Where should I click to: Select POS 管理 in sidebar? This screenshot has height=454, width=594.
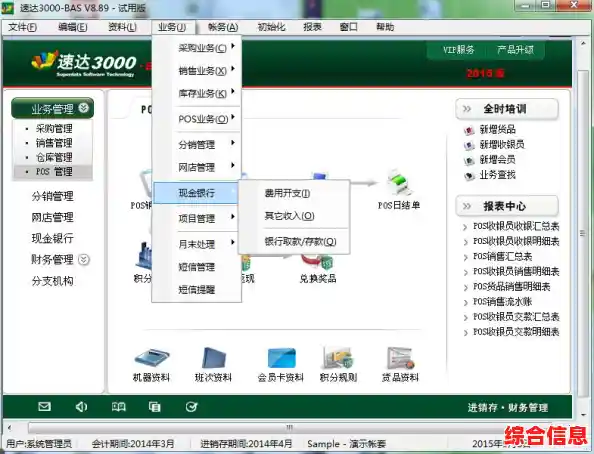[x=53, y=172]
